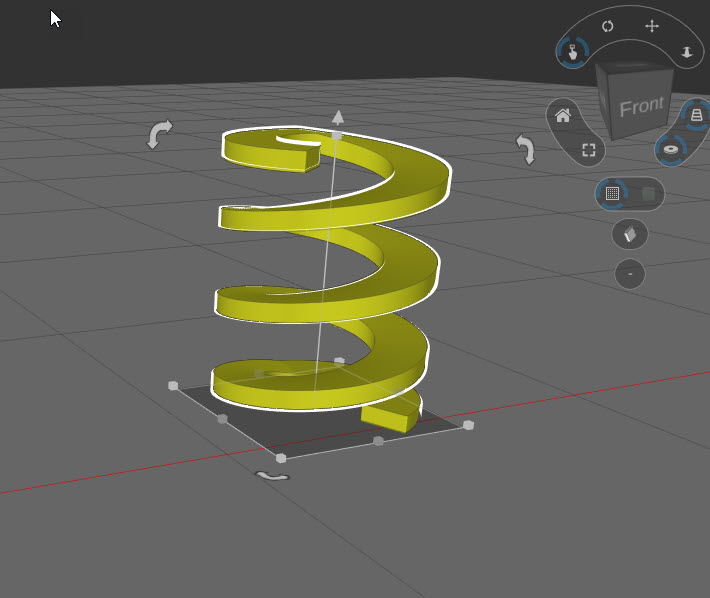Click the right curved rotate arrow
Screen dimensions: 710x598
point(527,149)
